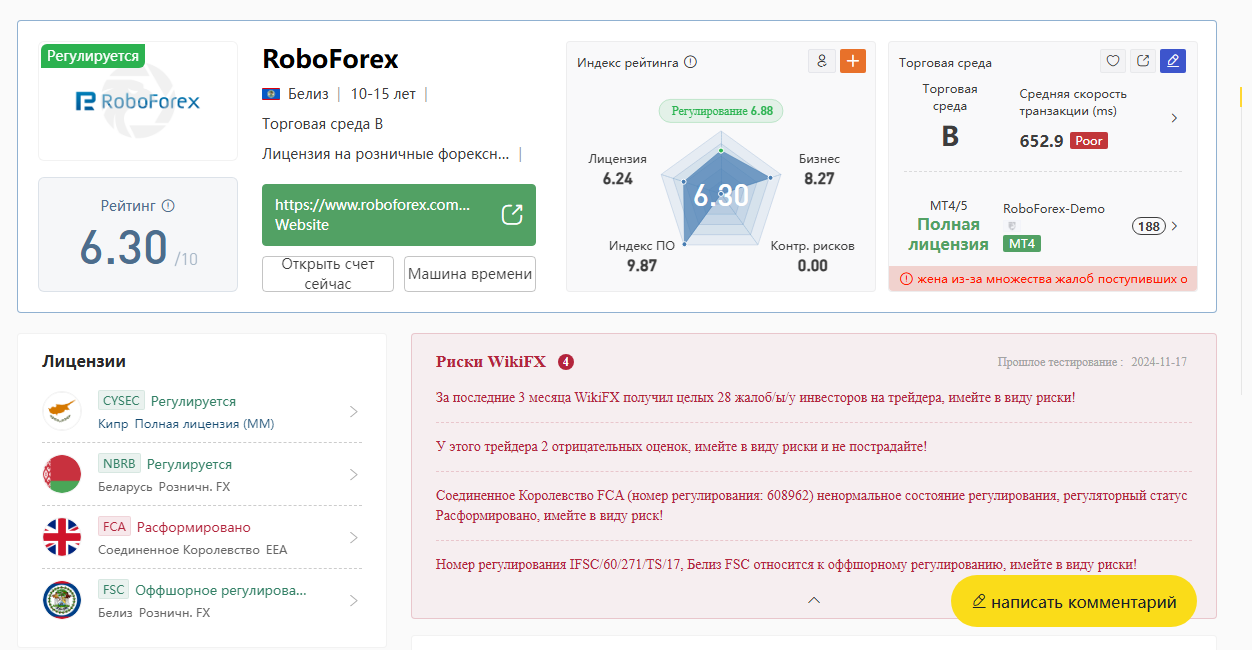Click Оффшорное регулирова... status text
The width and height of the screenshot is (1252, 650).
[x=221, y=590]
